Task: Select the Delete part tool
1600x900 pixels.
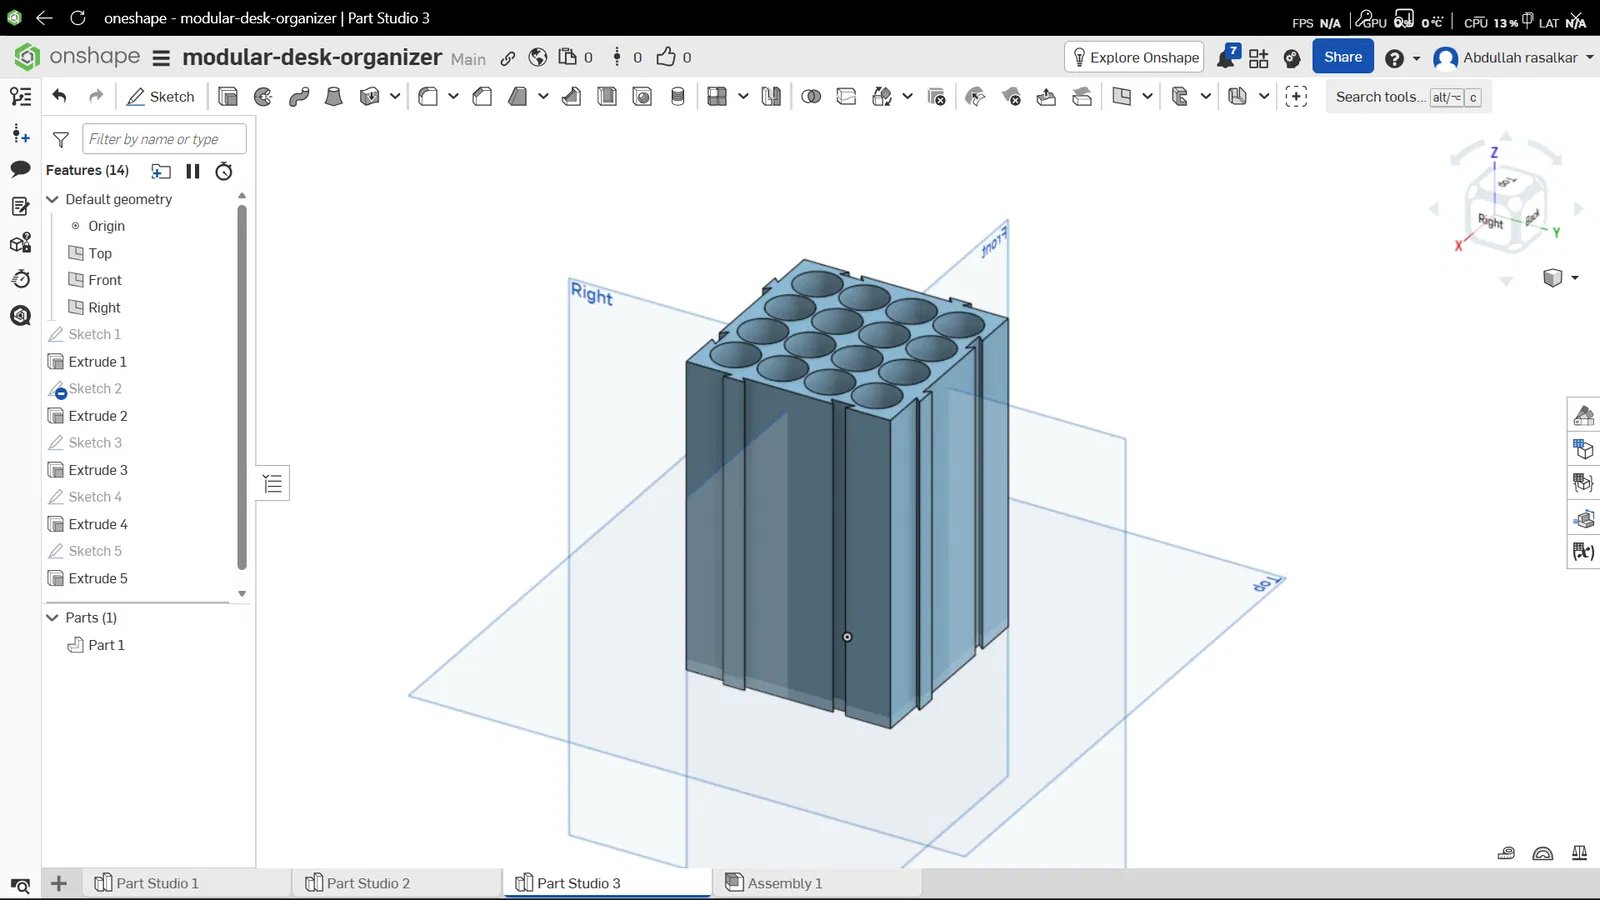Action: click(x=937, y=97)
